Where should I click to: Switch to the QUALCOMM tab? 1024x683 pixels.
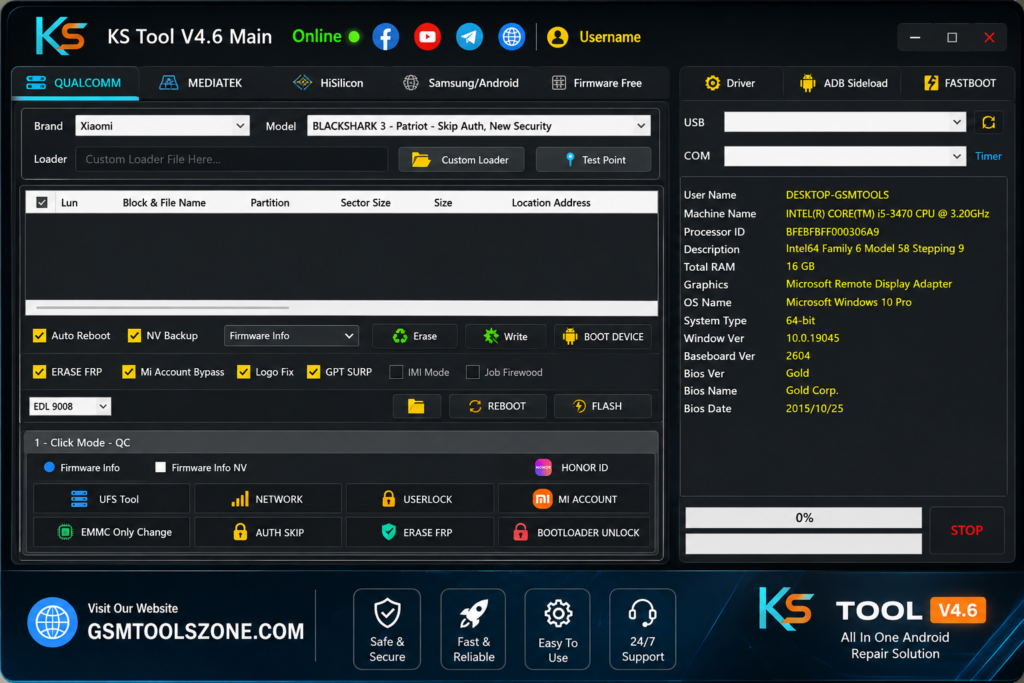74,83
